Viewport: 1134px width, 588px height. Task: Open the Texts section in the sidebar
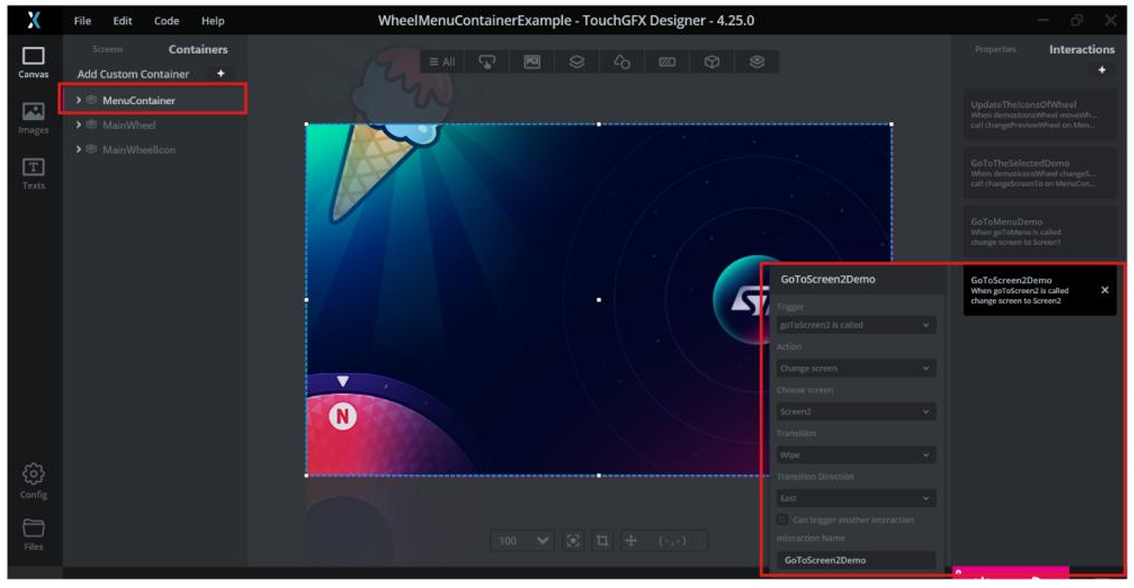(33, 174)
